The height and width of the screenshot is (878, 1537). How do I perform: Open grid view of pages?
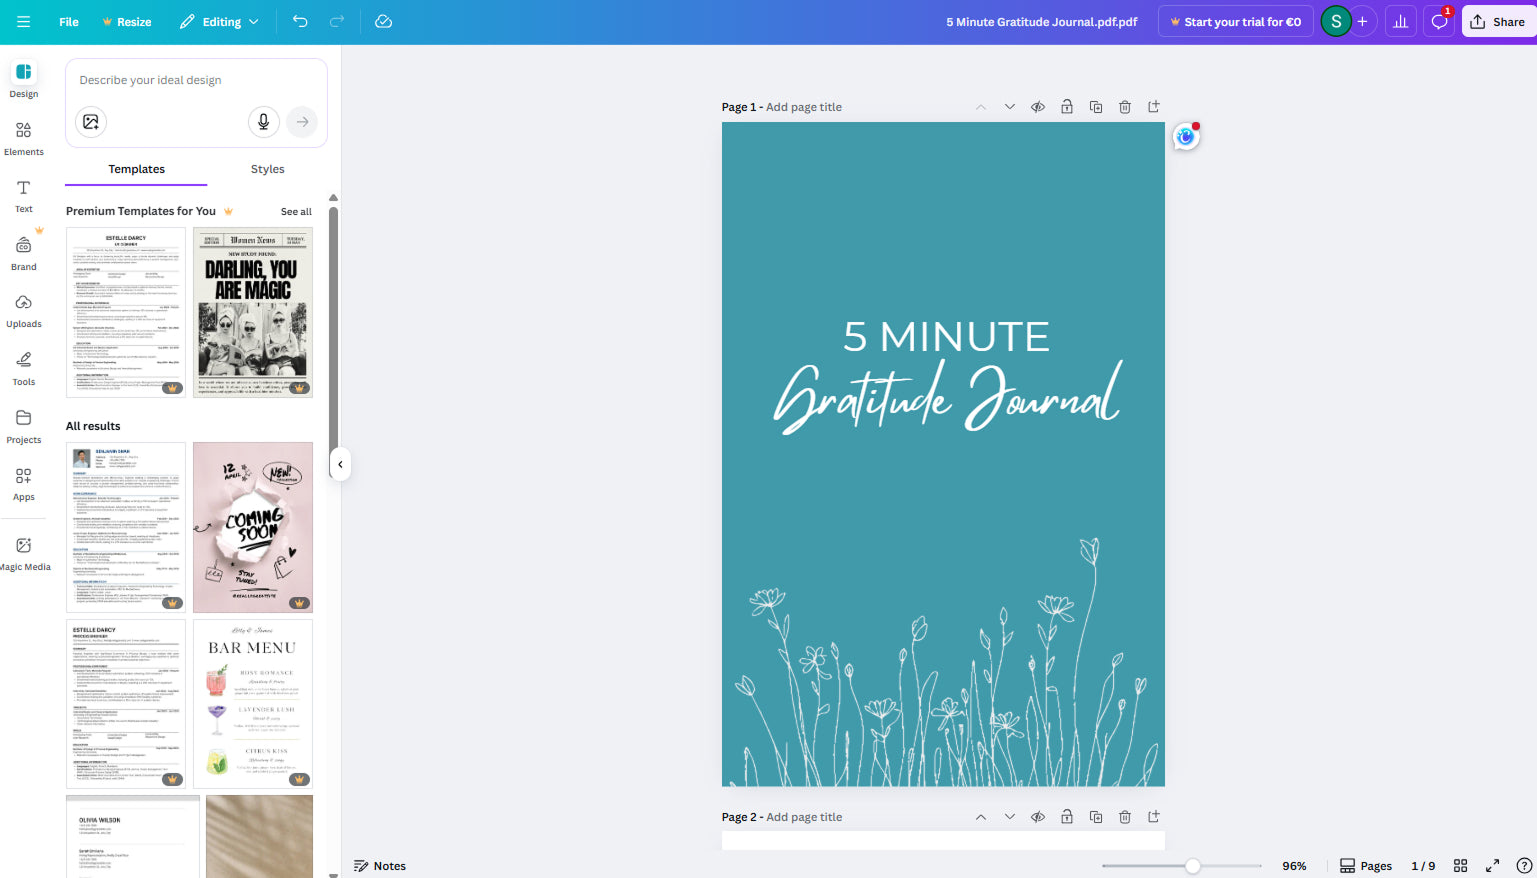1460,866
